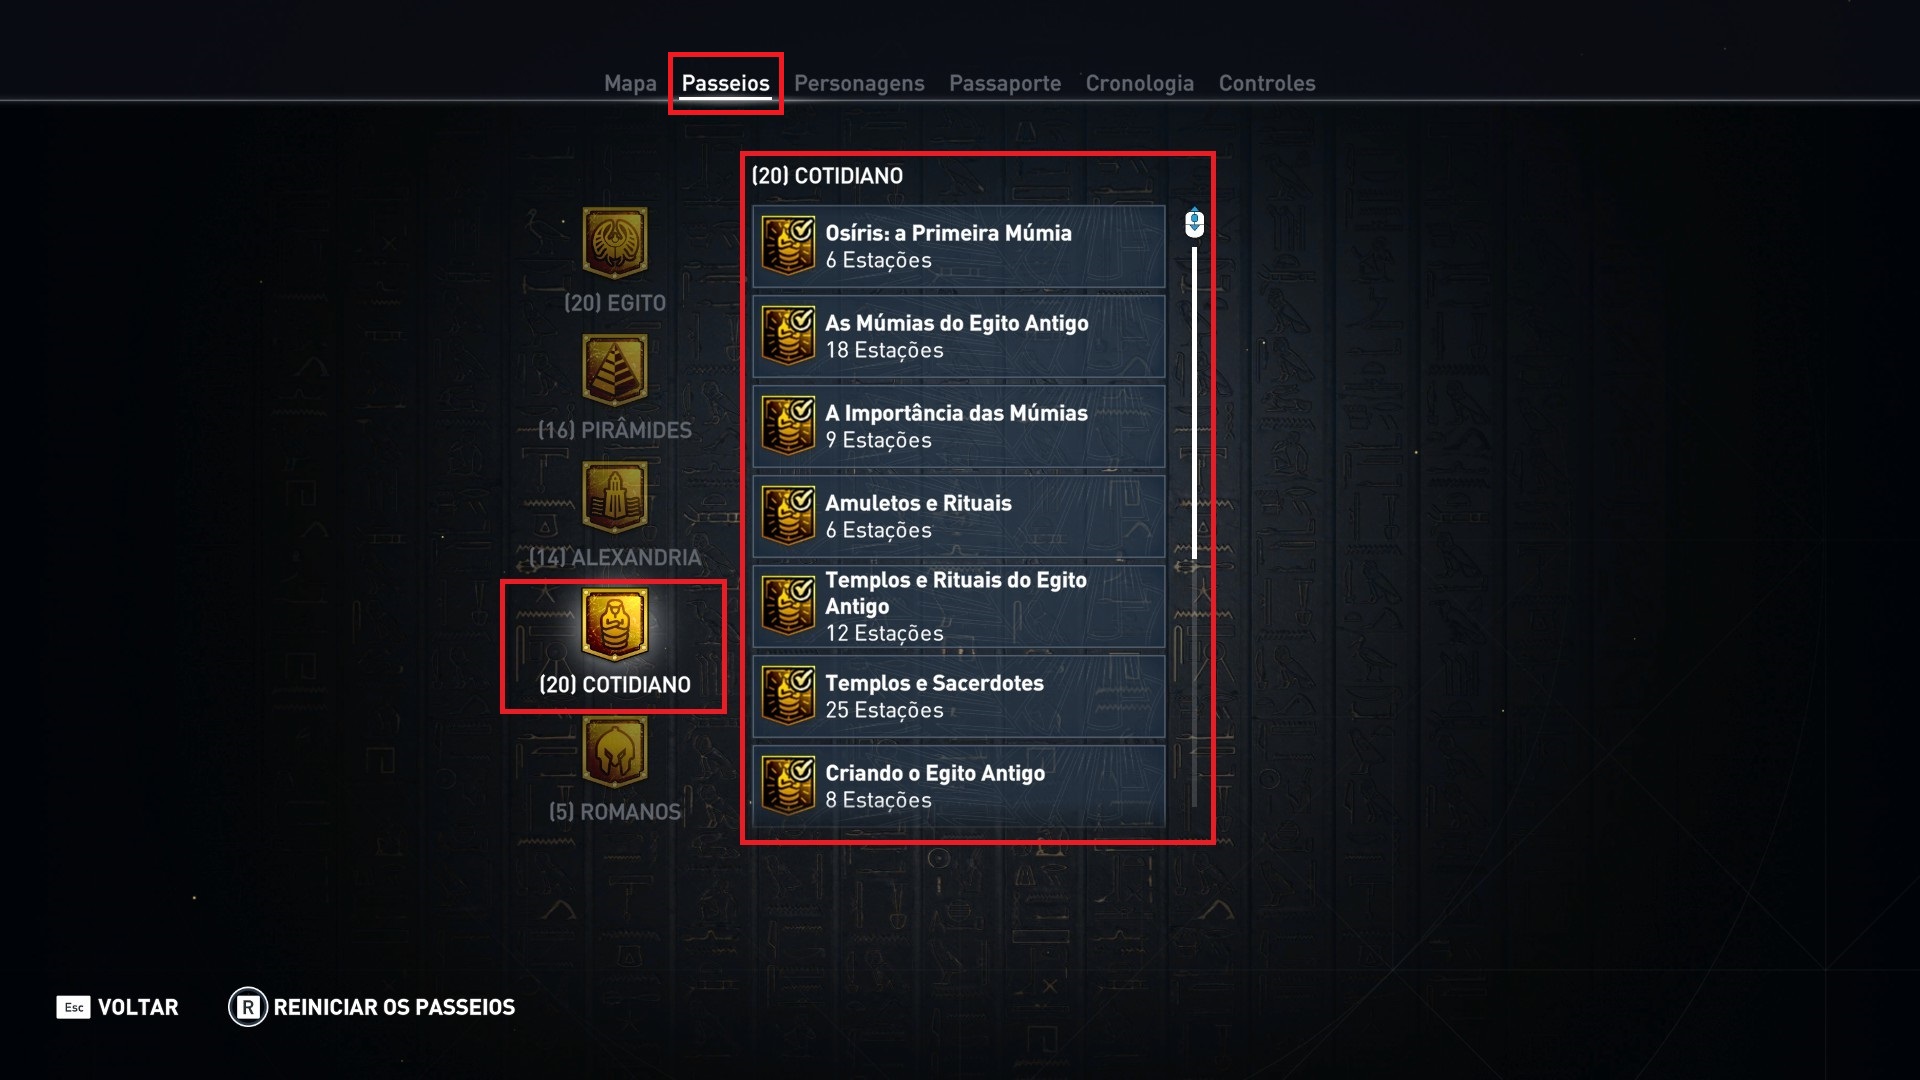Viewport: 1920px width, 1080px height.
Task: Select the Pirâmides pyramid category icon
Action: tap(615, 370)
